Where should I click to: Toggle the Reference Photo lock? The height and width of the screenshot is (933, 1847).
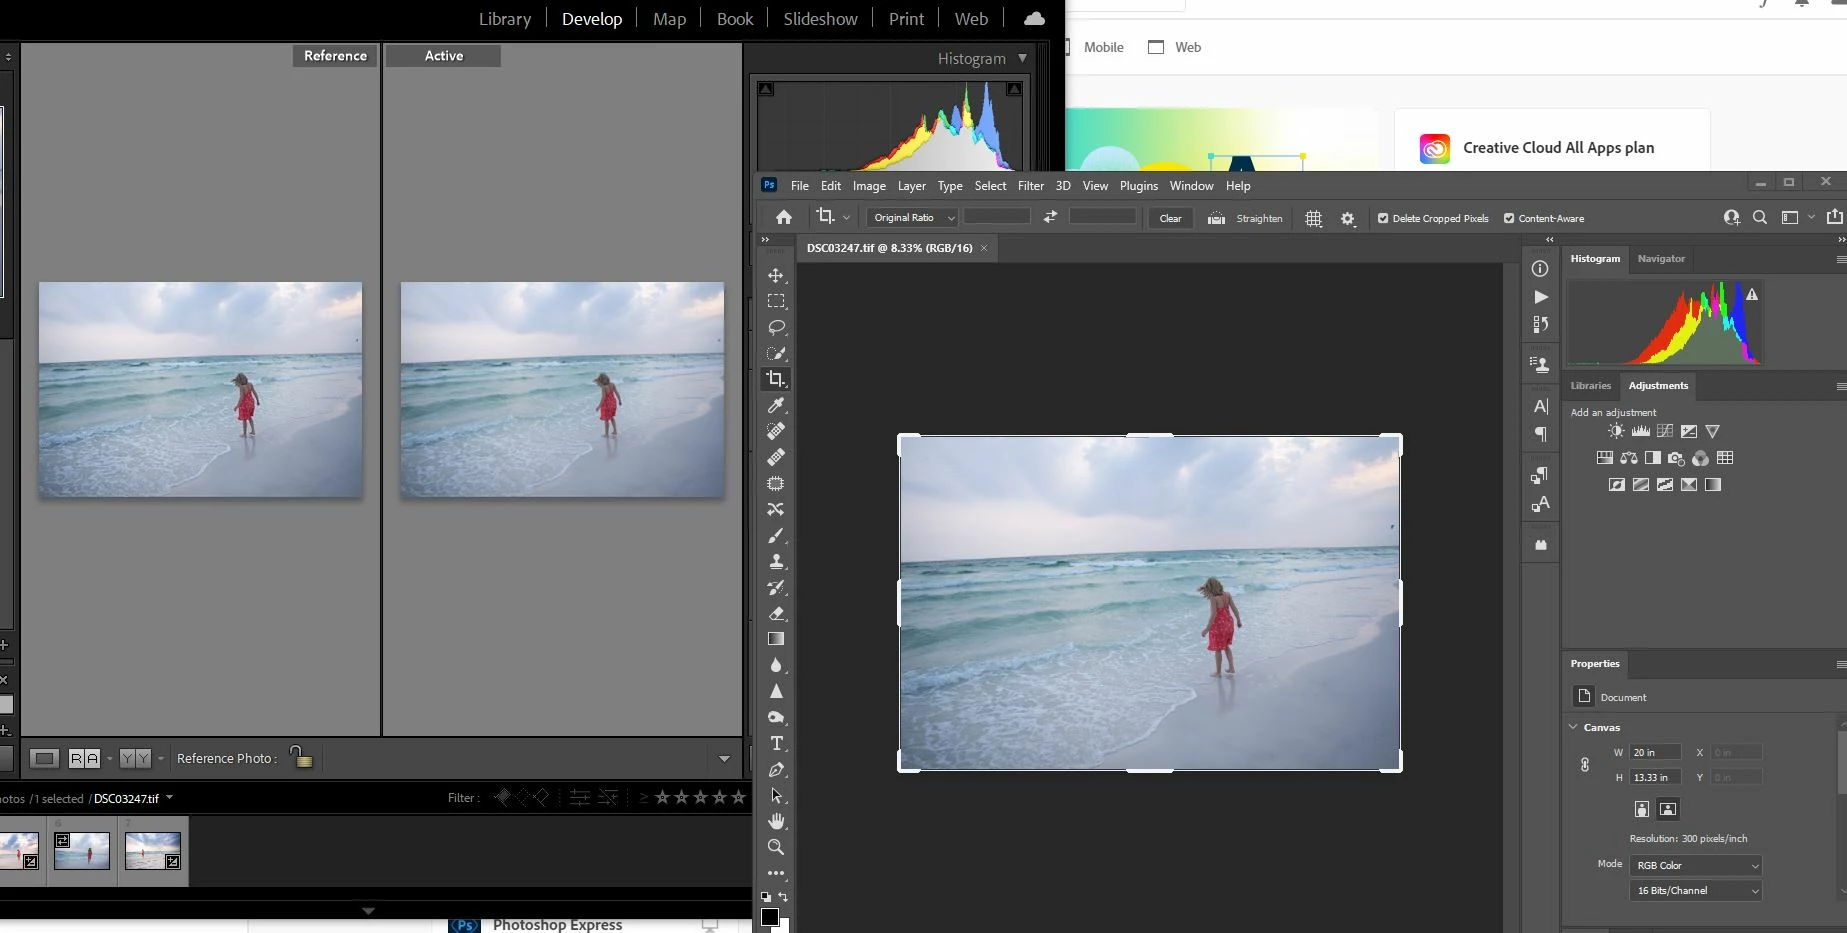300,756
